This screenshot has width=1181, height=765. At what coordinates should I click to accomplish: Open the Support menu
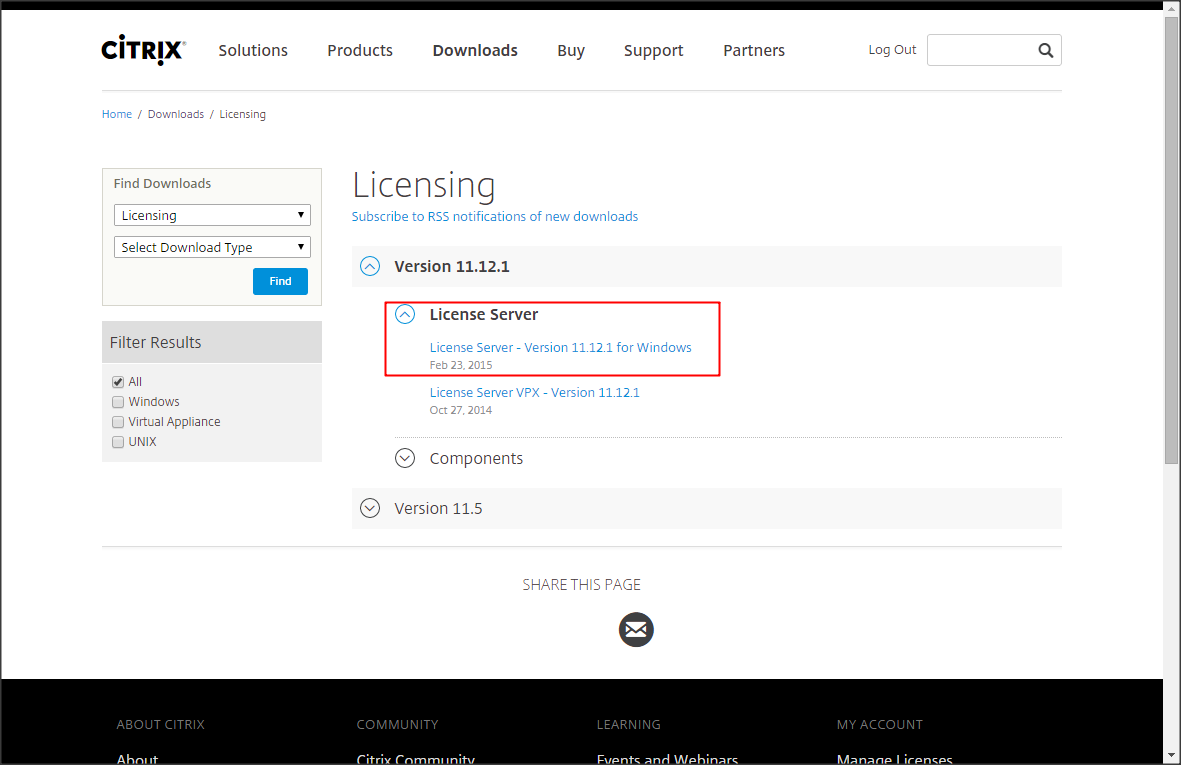pos(653,51)
